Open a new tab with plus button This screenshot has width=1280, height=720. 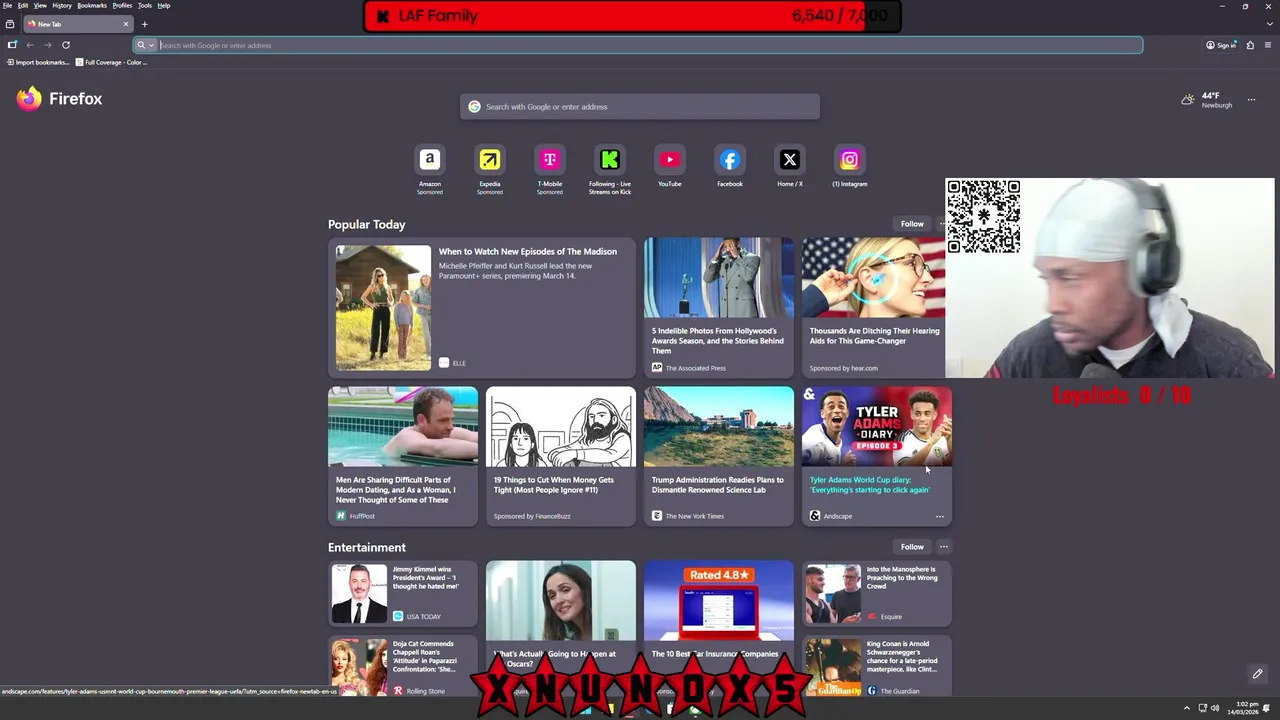[144, 24]
